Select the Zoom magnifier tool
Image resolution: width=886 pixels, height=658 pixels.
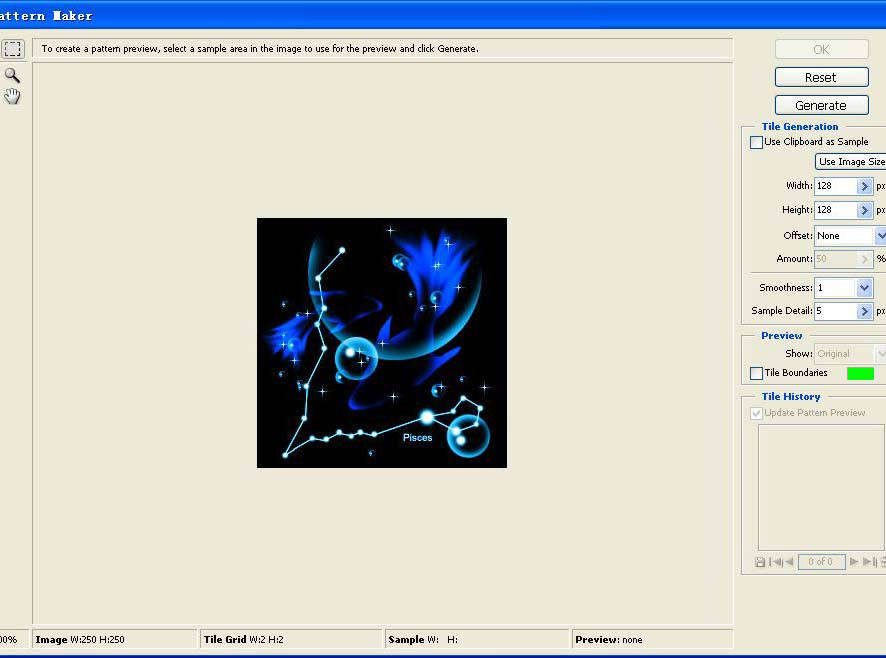(x=12, y=75)
